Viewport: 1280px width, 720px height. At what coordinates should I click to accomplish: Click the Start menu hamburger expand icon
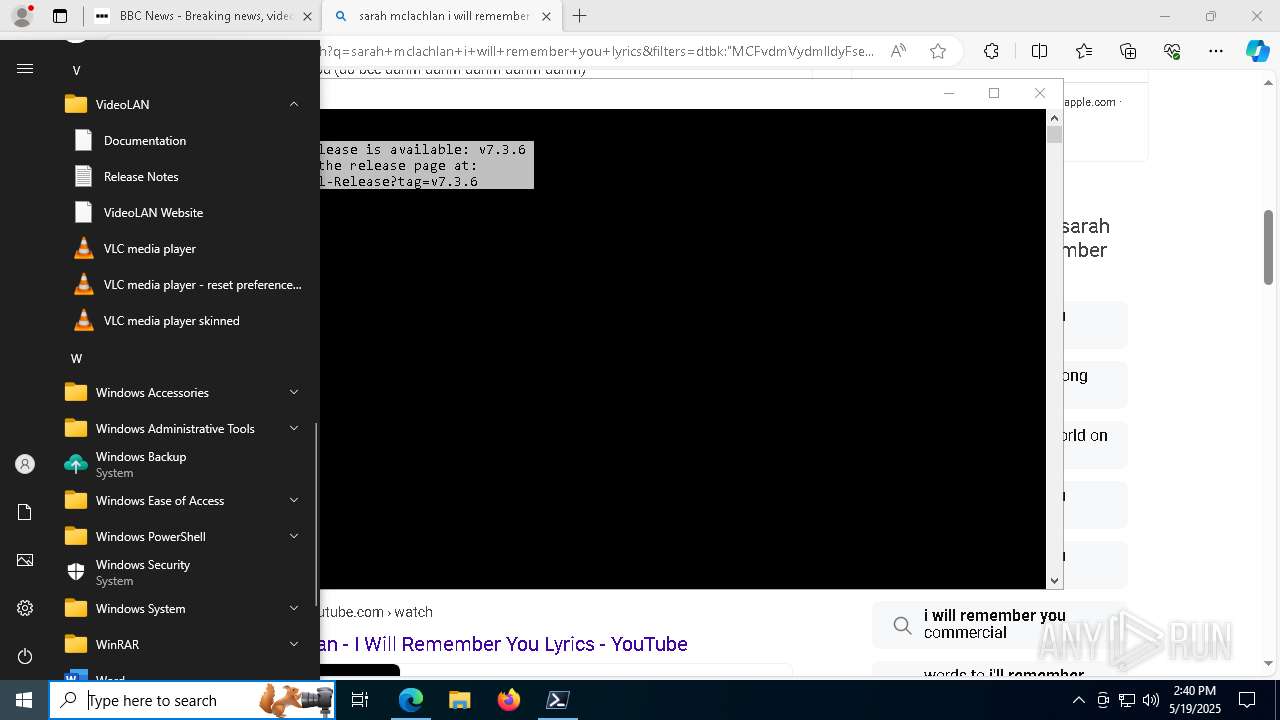pos(25,69)
